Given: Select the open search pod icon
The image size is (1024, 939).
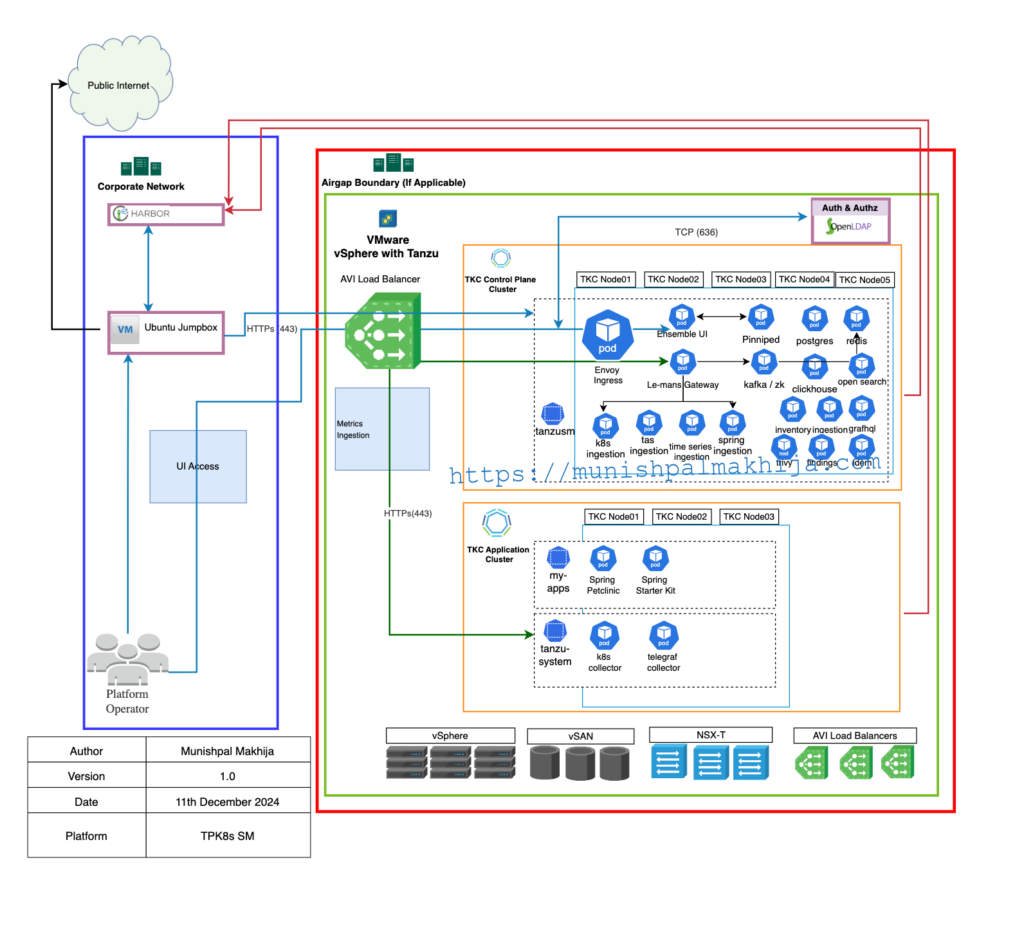Looking at the screenshot, I should (861, 366).
